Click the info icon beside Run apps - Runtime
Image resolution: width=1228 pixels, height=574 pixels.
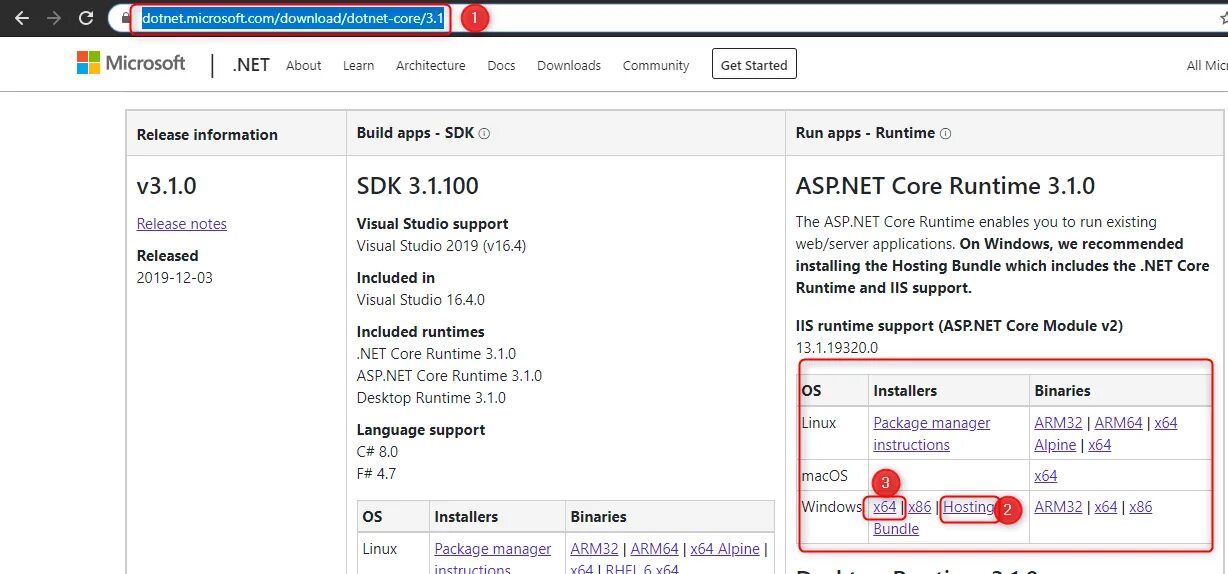tap(945, 133)
